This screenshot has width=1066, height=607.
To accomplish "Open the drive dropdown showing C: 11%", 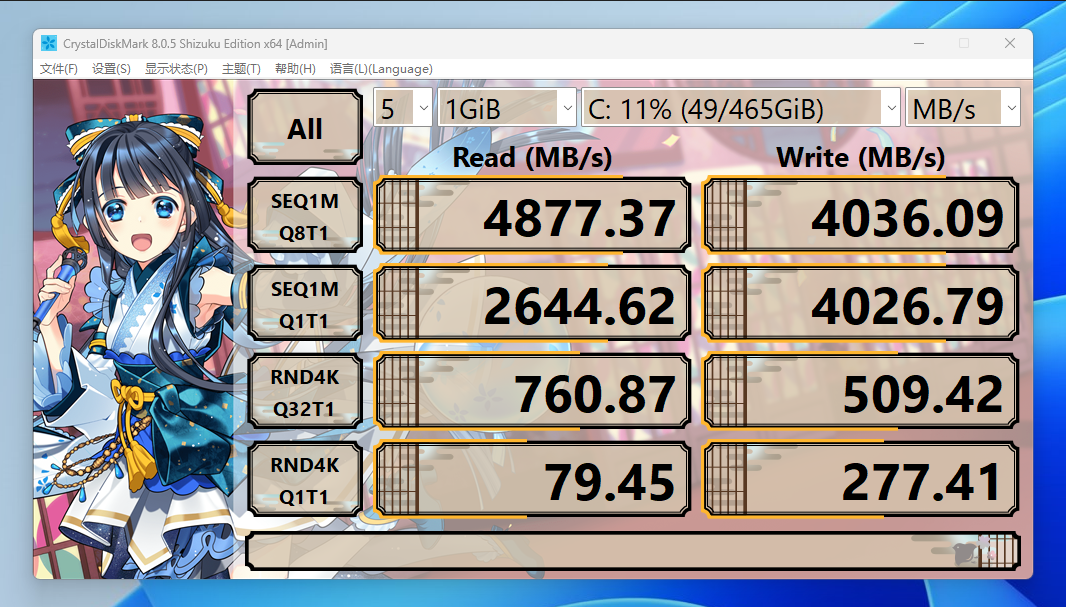I will pos(741,107).
